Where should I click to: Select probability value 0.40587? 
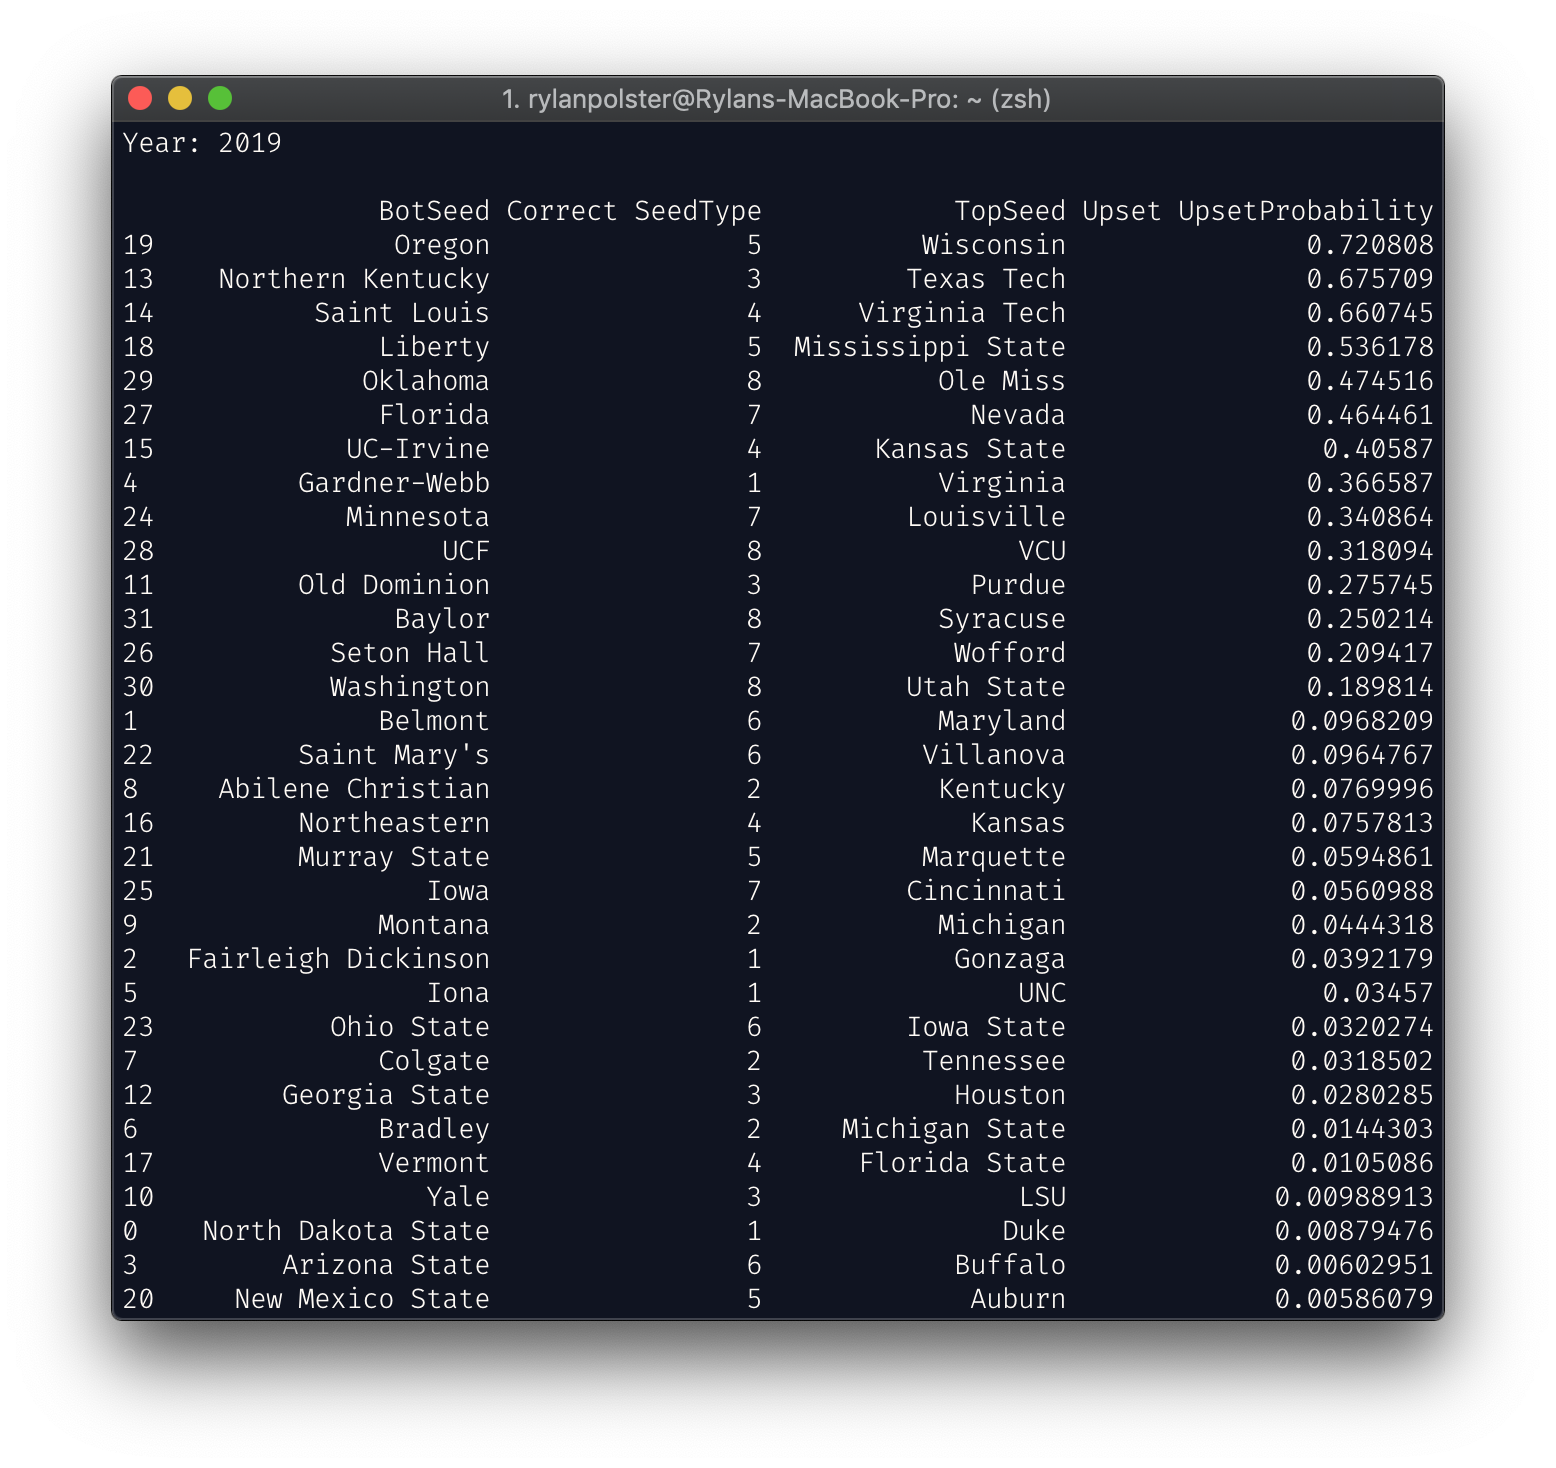(x=1378, y=449)
